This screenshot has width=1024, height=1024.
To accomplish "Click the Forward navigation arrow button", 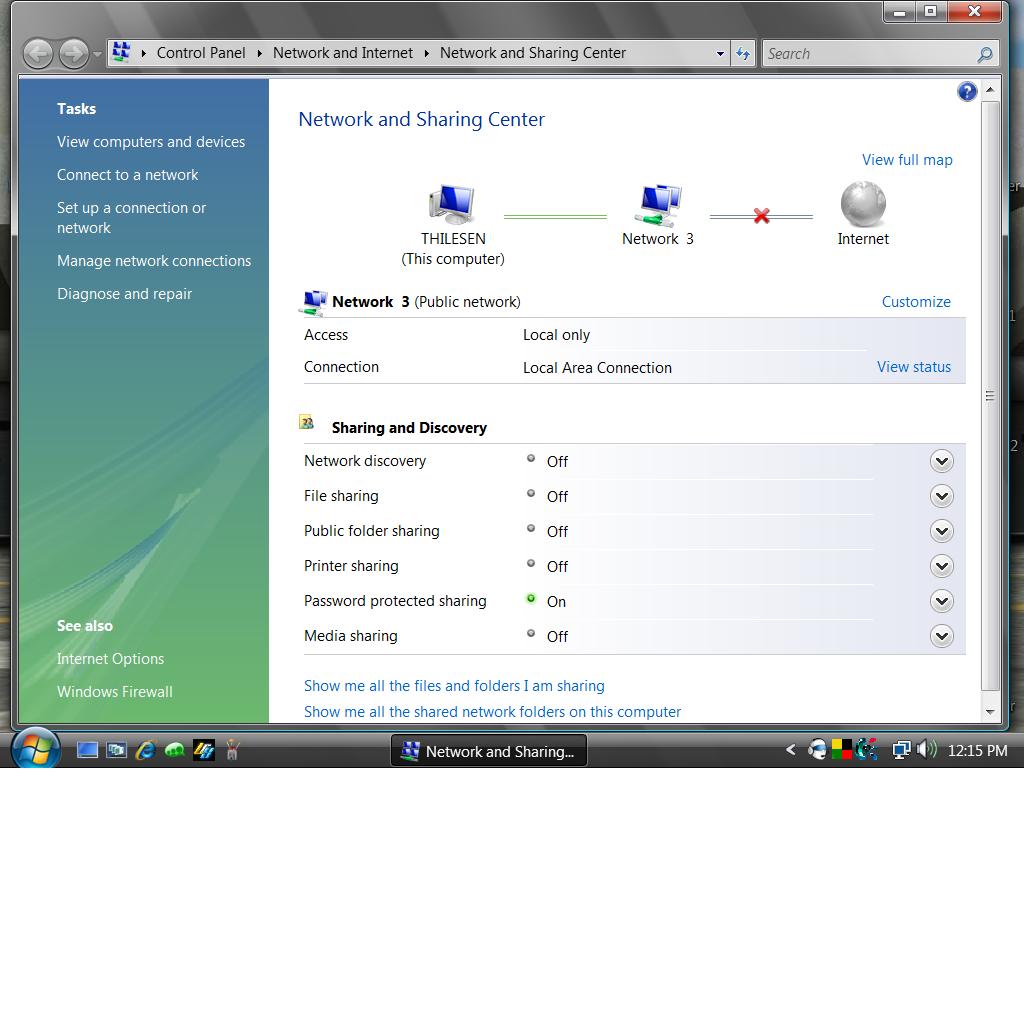I will [x=74, y=54].
